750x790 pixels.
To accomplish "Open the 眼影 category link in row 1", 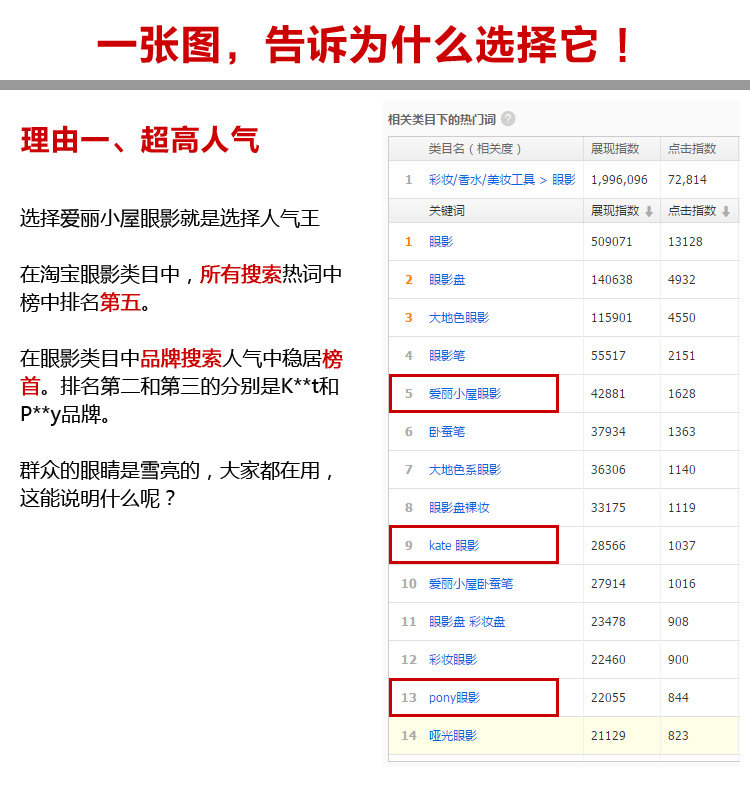I will coord(564,180).
